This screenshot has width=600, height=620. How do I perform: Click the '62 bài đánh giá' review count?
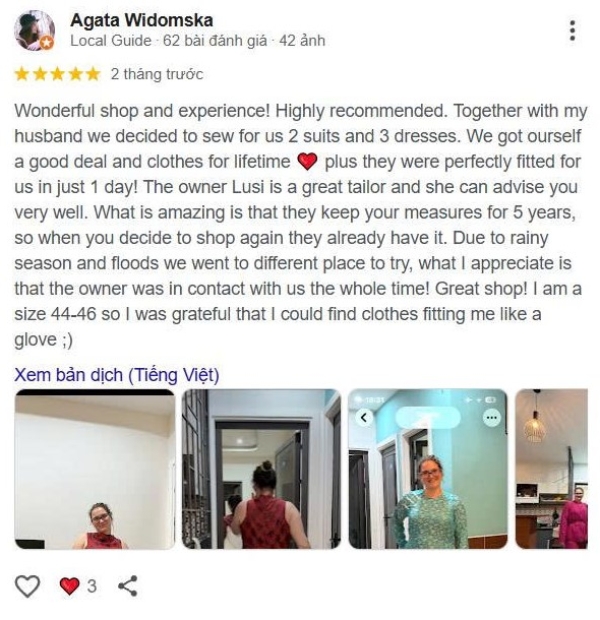tap(215, 41)
